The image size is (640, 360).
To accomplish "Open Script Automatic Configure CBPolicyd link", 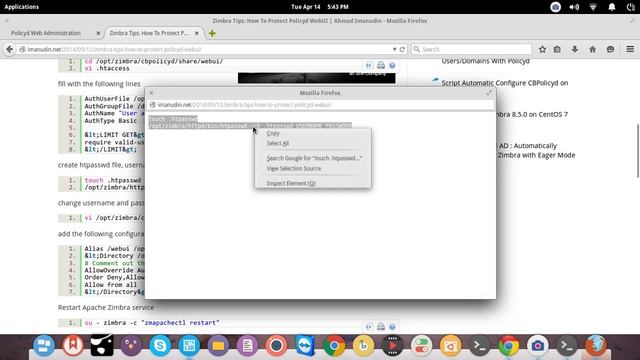I will [504, 83].
